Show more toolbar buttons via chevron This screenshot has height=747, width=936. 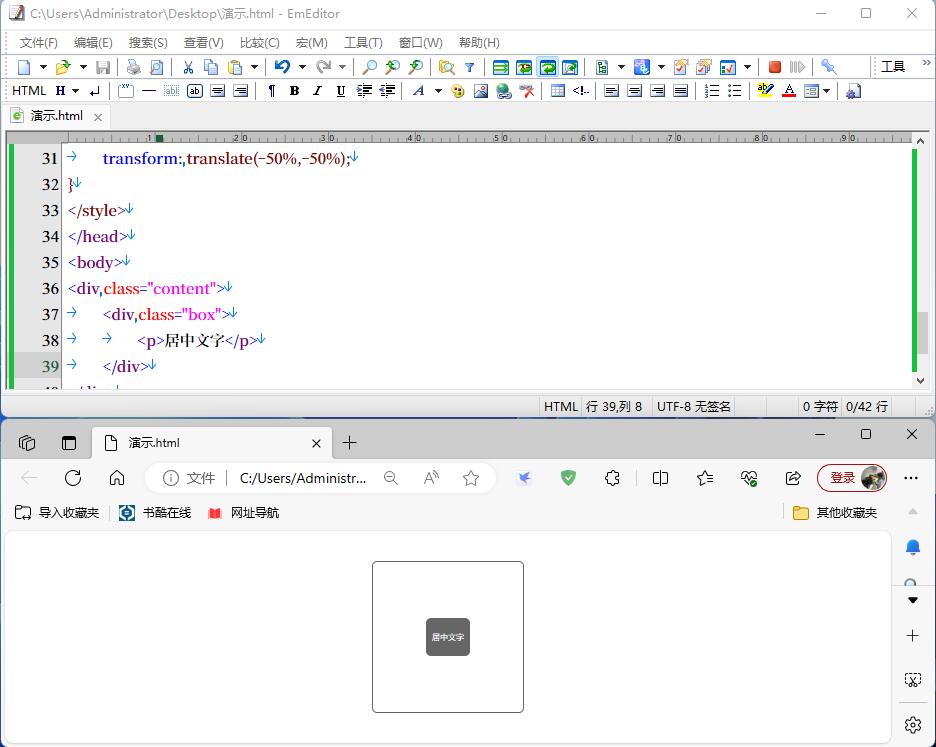tap(926, 63)
